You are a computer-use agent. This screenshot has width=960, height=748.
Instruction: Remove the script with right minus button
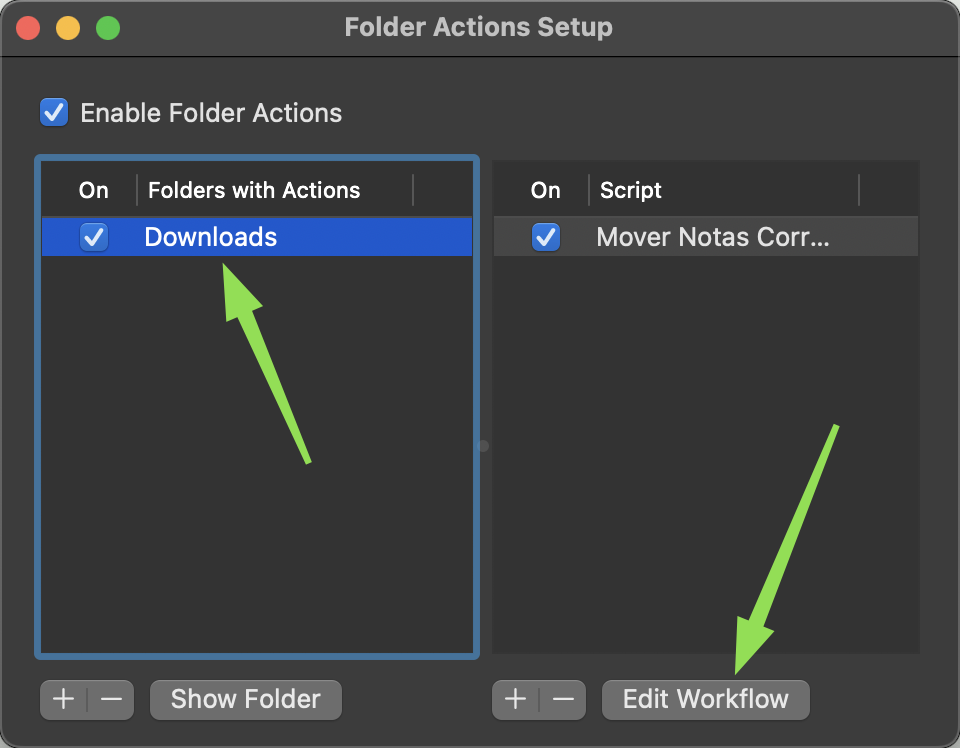(563, 699)
